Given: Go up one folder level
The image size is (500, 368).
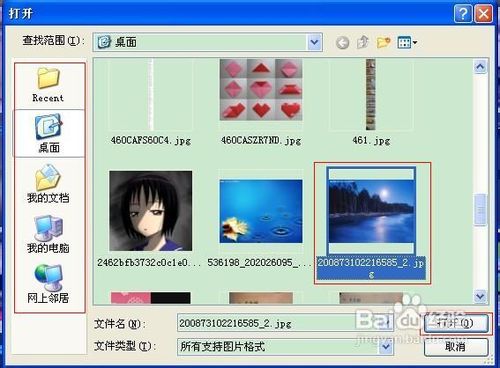Looking at the screenshot, I should pyautogui.click(x=363, y=42).
